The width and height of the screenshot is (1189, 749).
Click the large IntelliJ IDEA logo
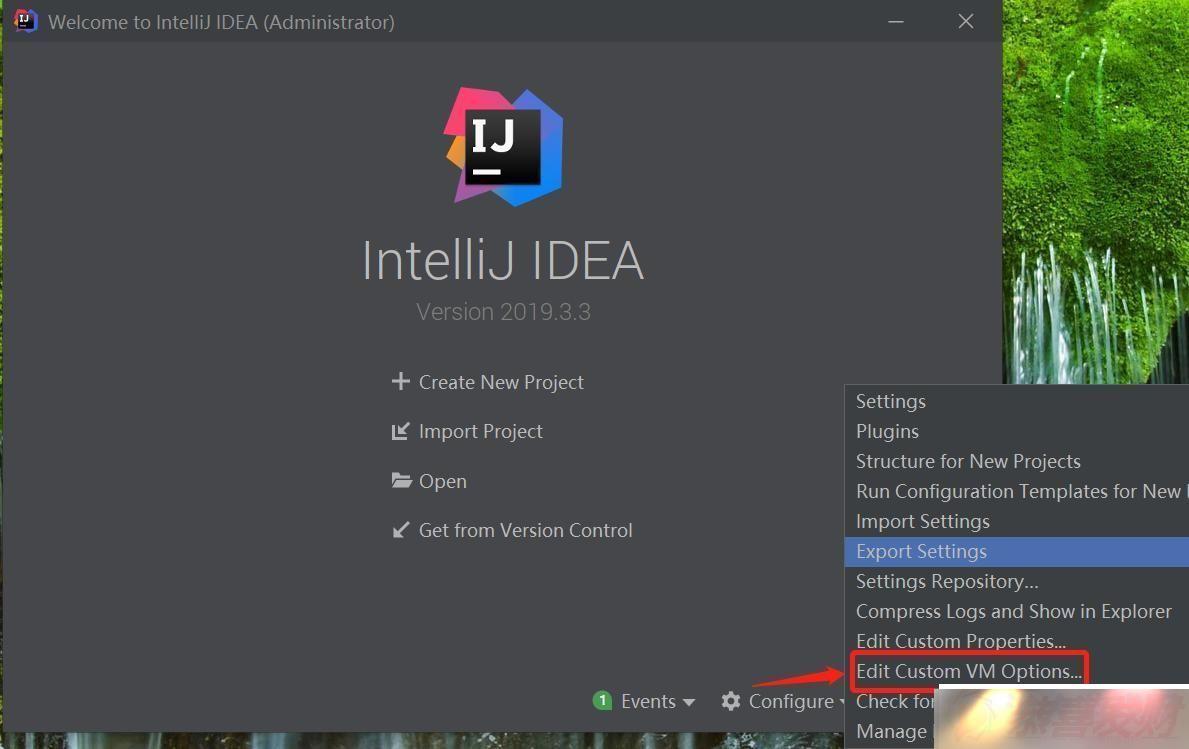coord(504,147)
